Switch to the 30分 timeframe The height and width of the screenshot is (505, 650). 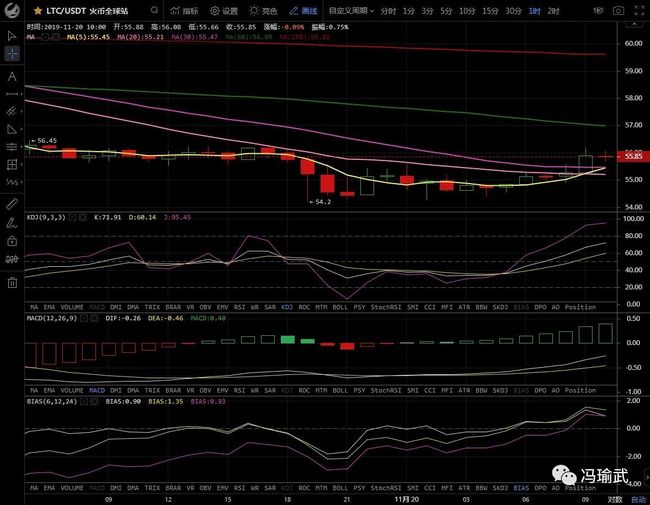coord(513,11)
